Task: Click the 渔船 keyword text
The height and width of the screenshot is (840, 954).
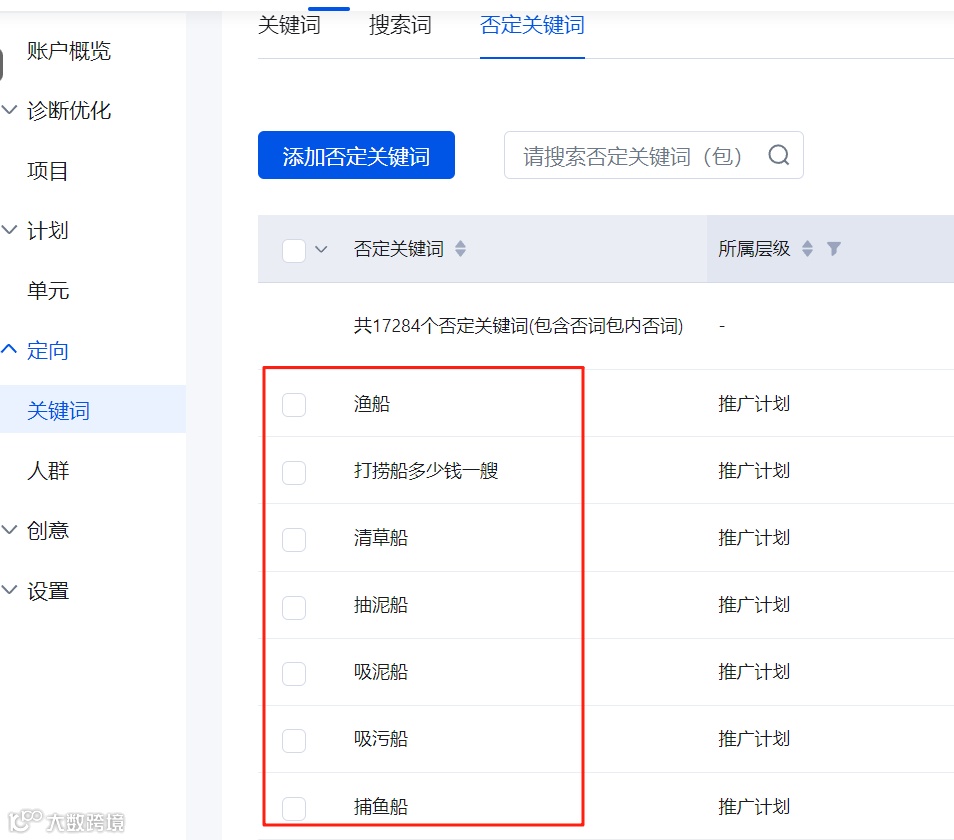Action: point(372,404)
